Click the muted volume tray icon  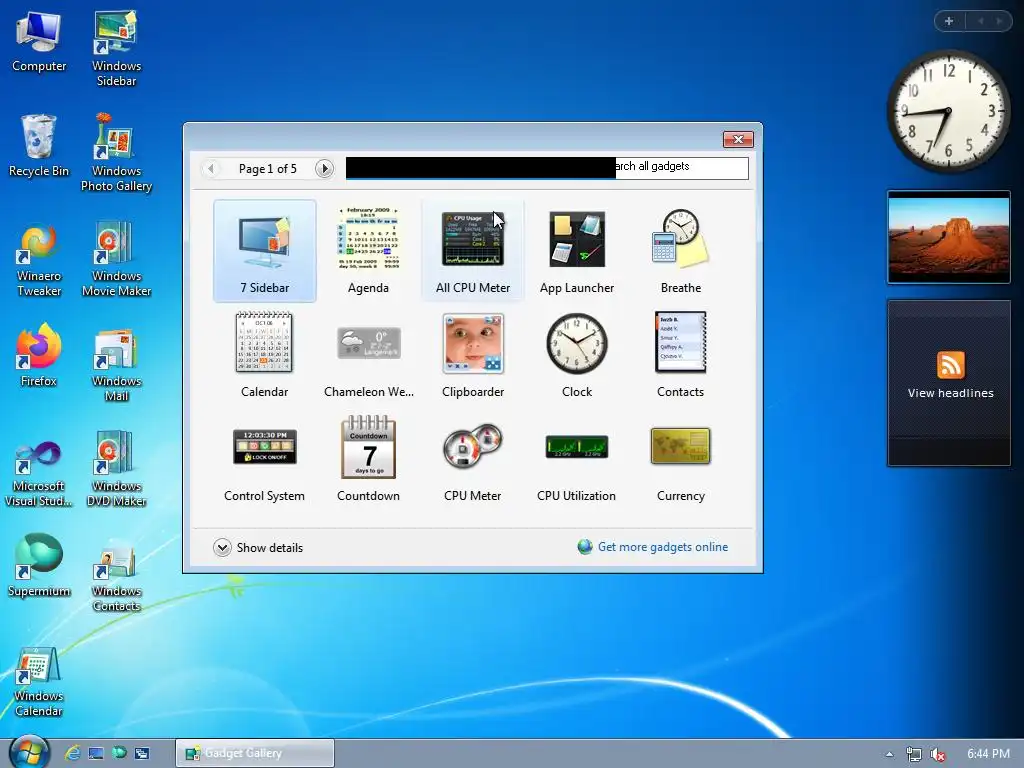click(938, 754)
